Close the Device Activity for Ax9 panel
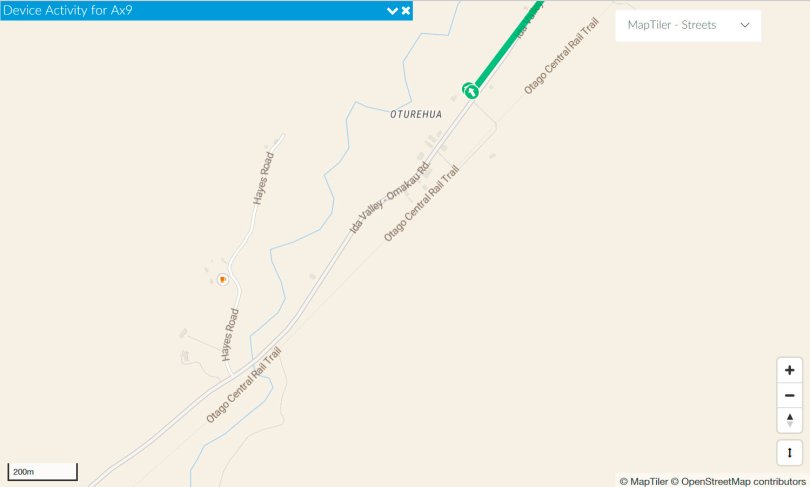This screenshot has width=810, height=487. click(x=406, y=10)
